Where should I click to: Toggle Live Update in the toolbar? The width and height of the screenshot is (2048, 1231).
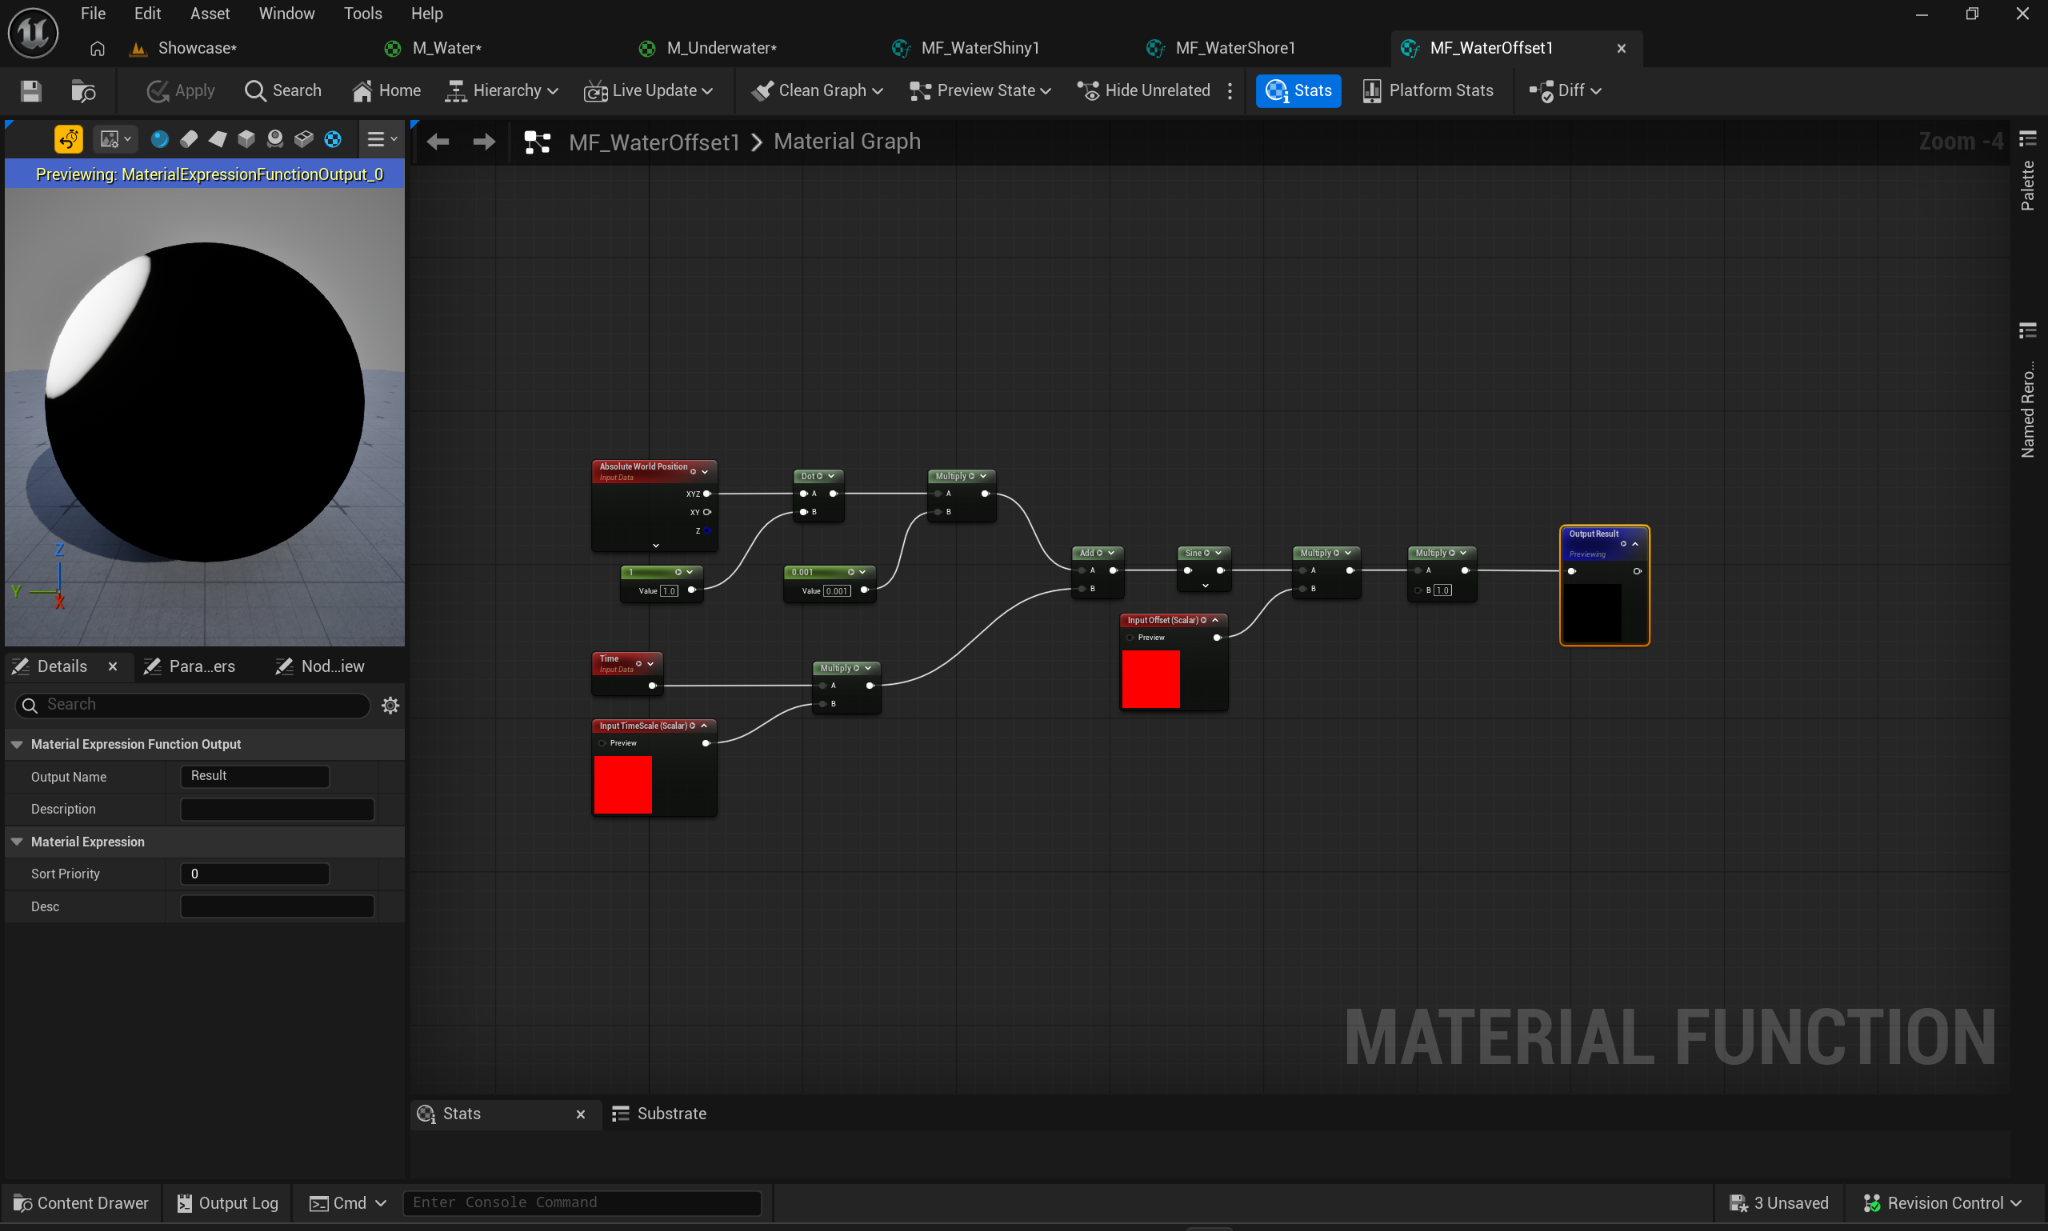click(648, 91)
